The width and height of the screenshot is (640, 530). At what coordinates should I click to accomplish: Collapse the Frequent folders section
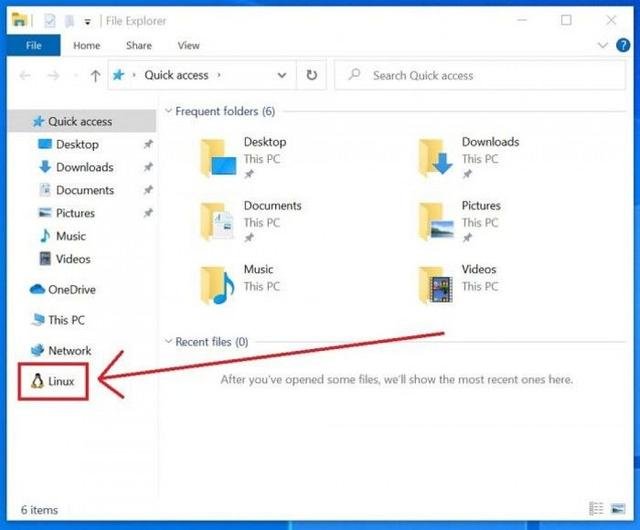tap(166, 111)
